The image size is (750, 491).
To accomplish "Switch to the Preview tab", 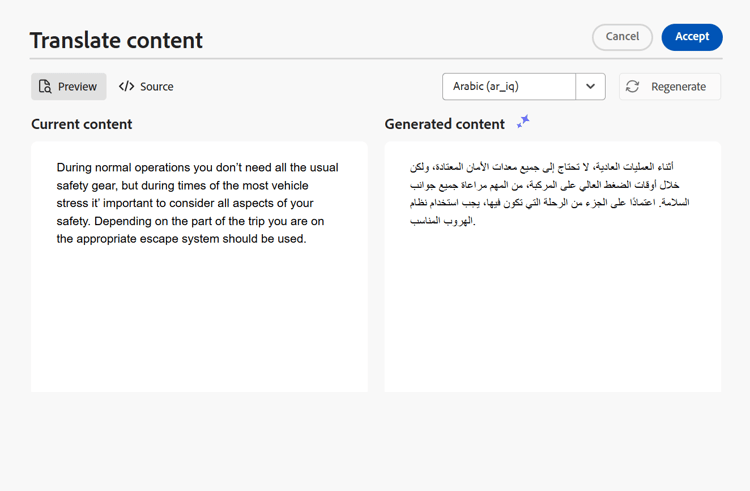I will coord(69,87).
